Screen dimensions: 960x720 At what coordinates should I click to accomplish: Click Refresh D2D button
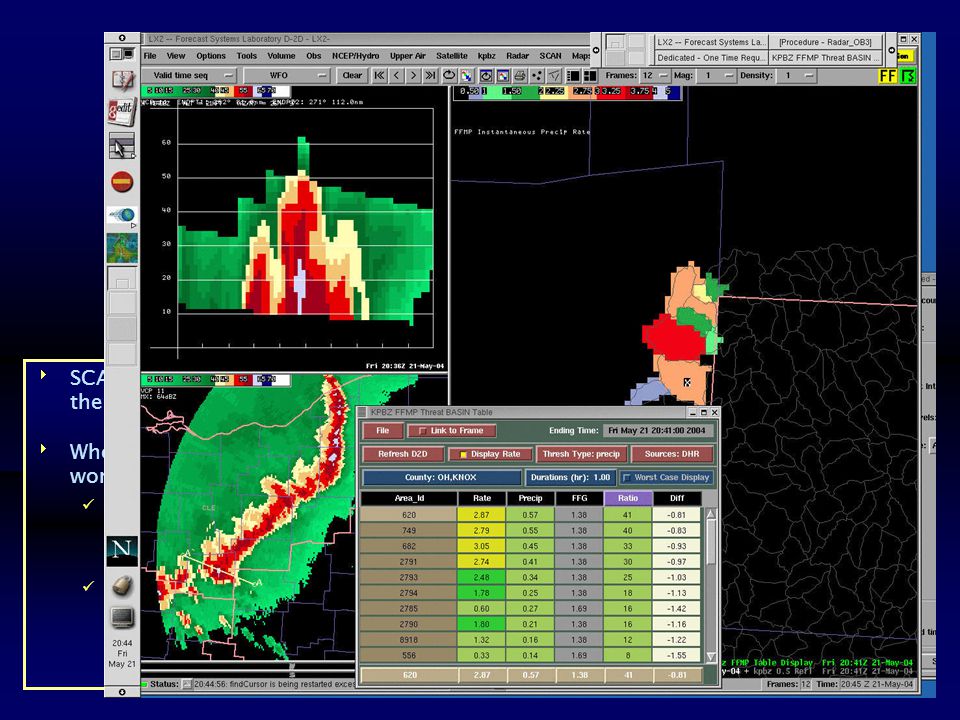[402, 454]
